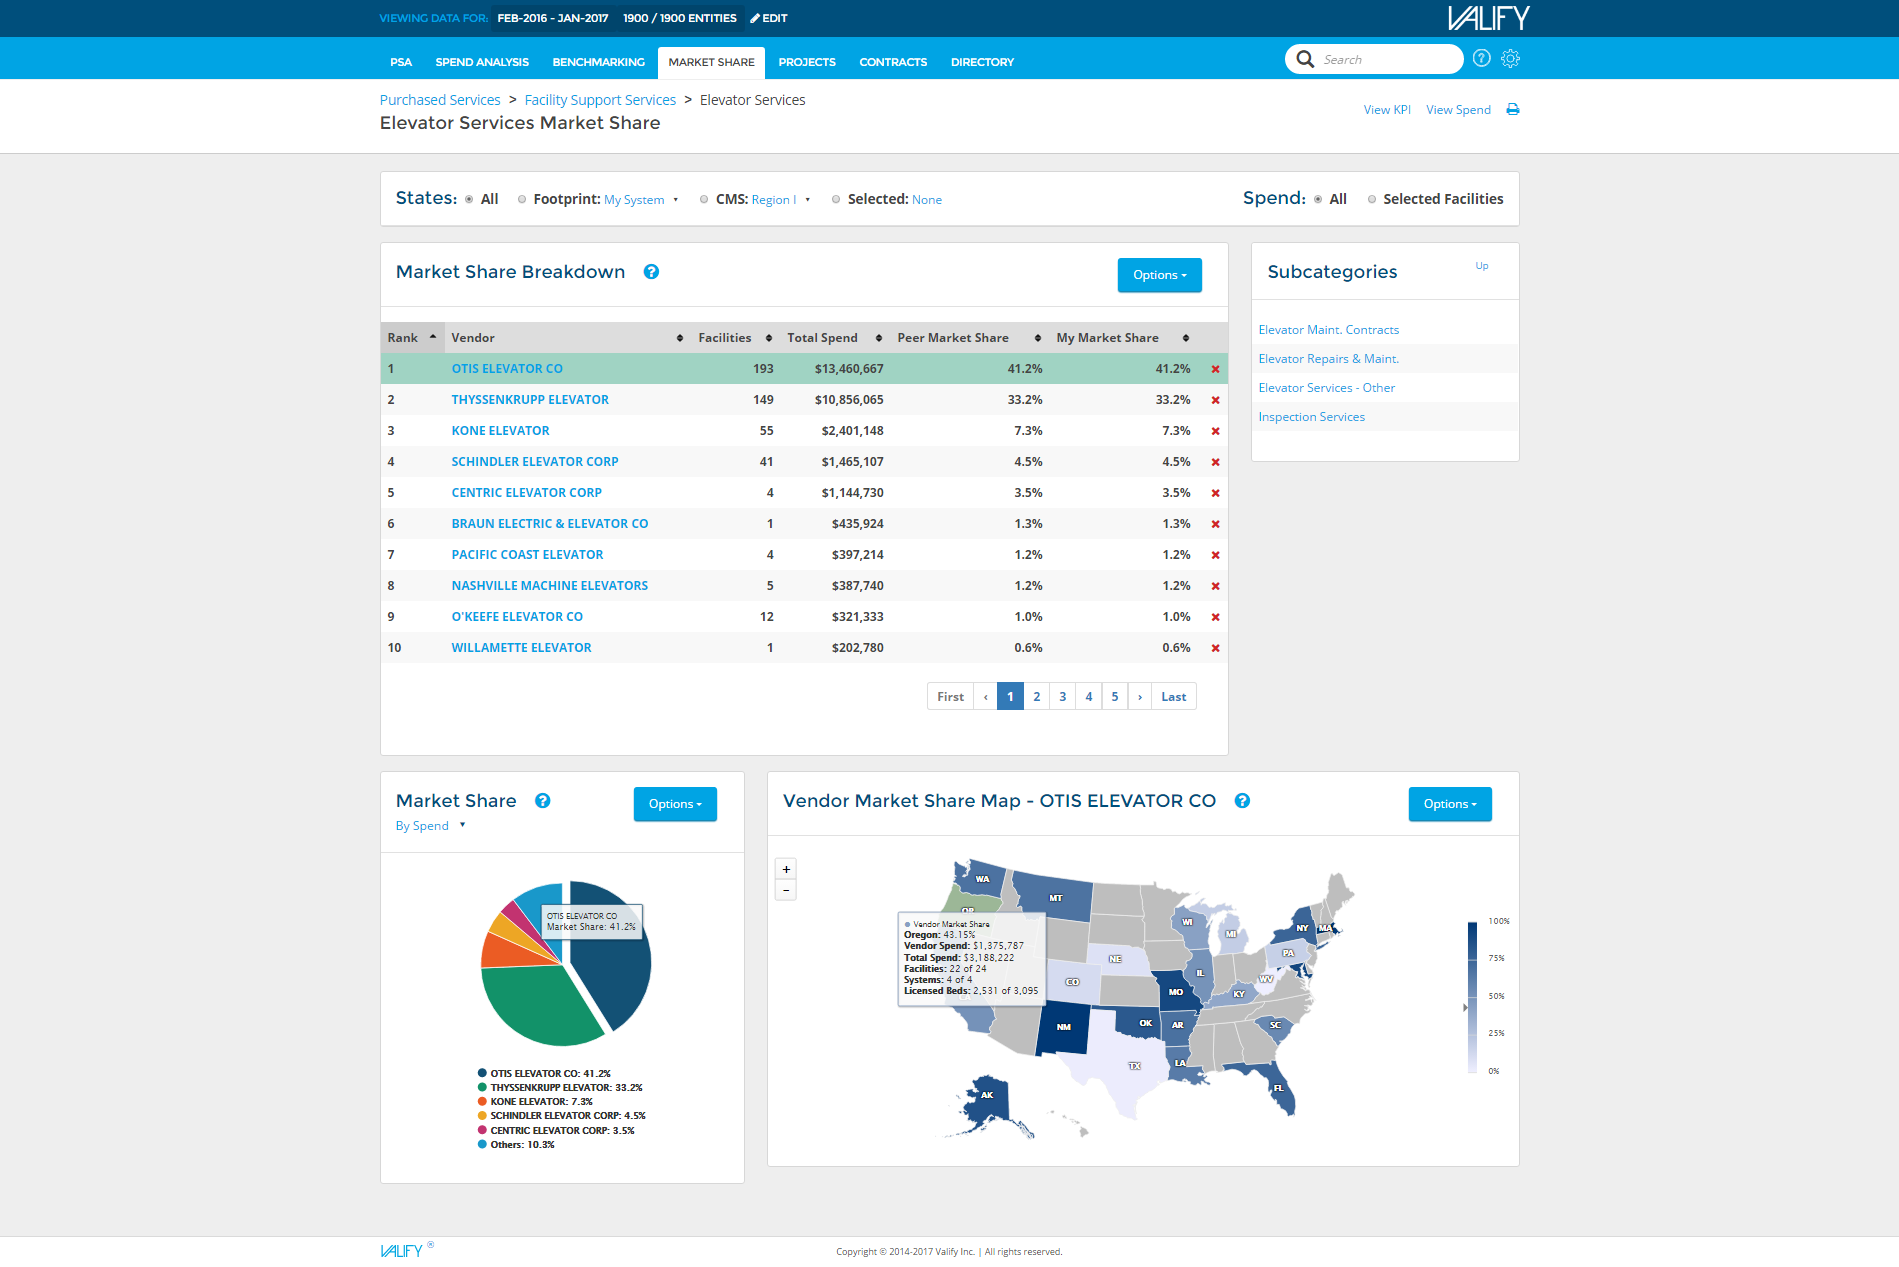Select the Spend All radio button
1899x1267 pixels.
tap(1318, 199)
